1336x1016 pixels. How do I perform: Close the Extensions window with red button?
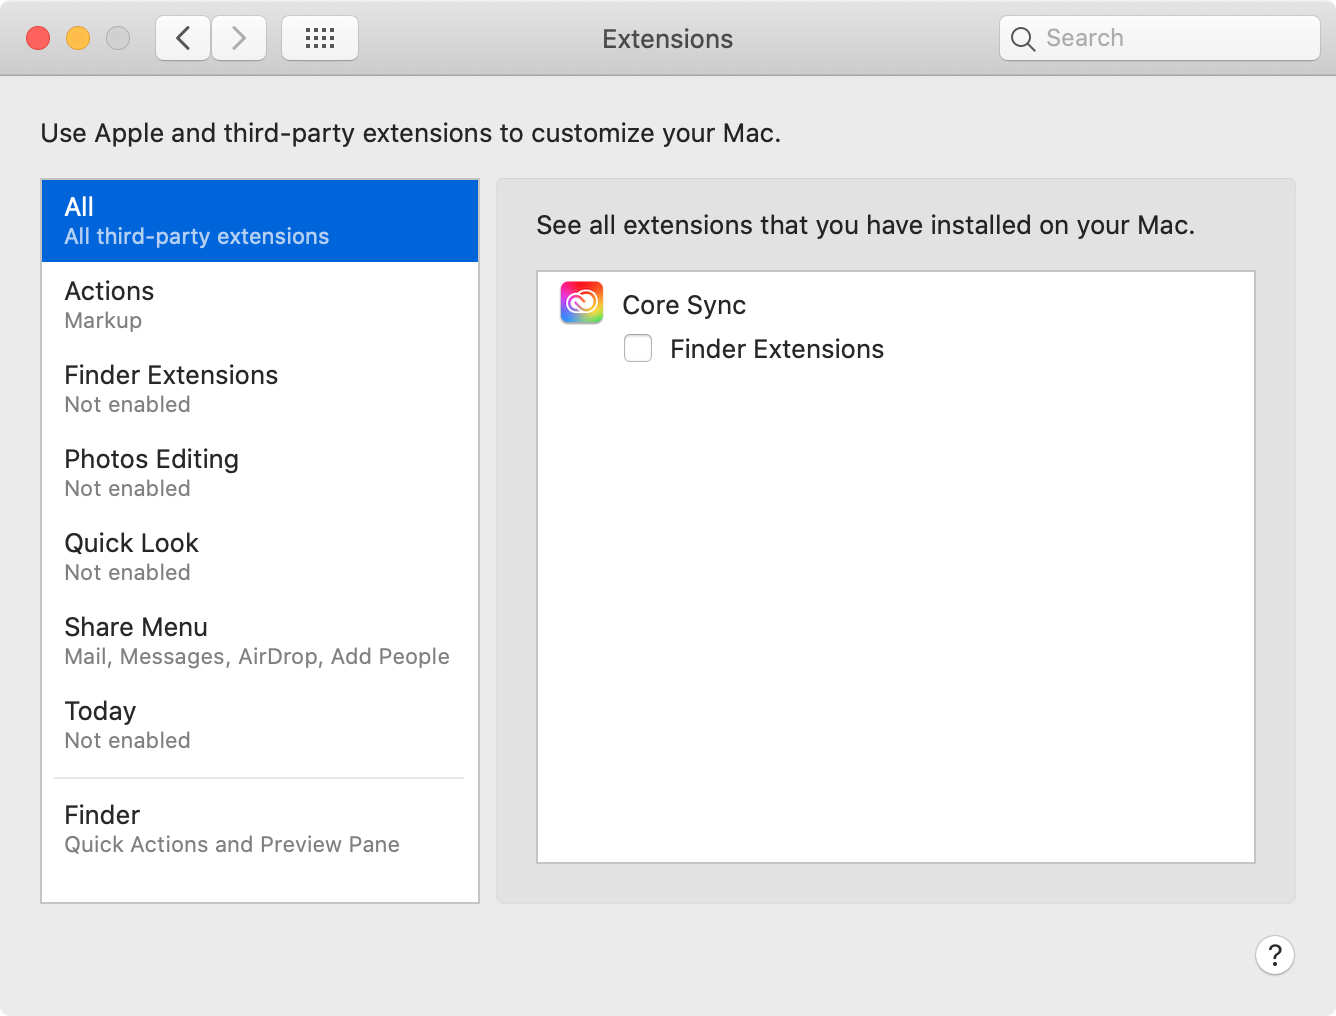(x=38, y=38)
